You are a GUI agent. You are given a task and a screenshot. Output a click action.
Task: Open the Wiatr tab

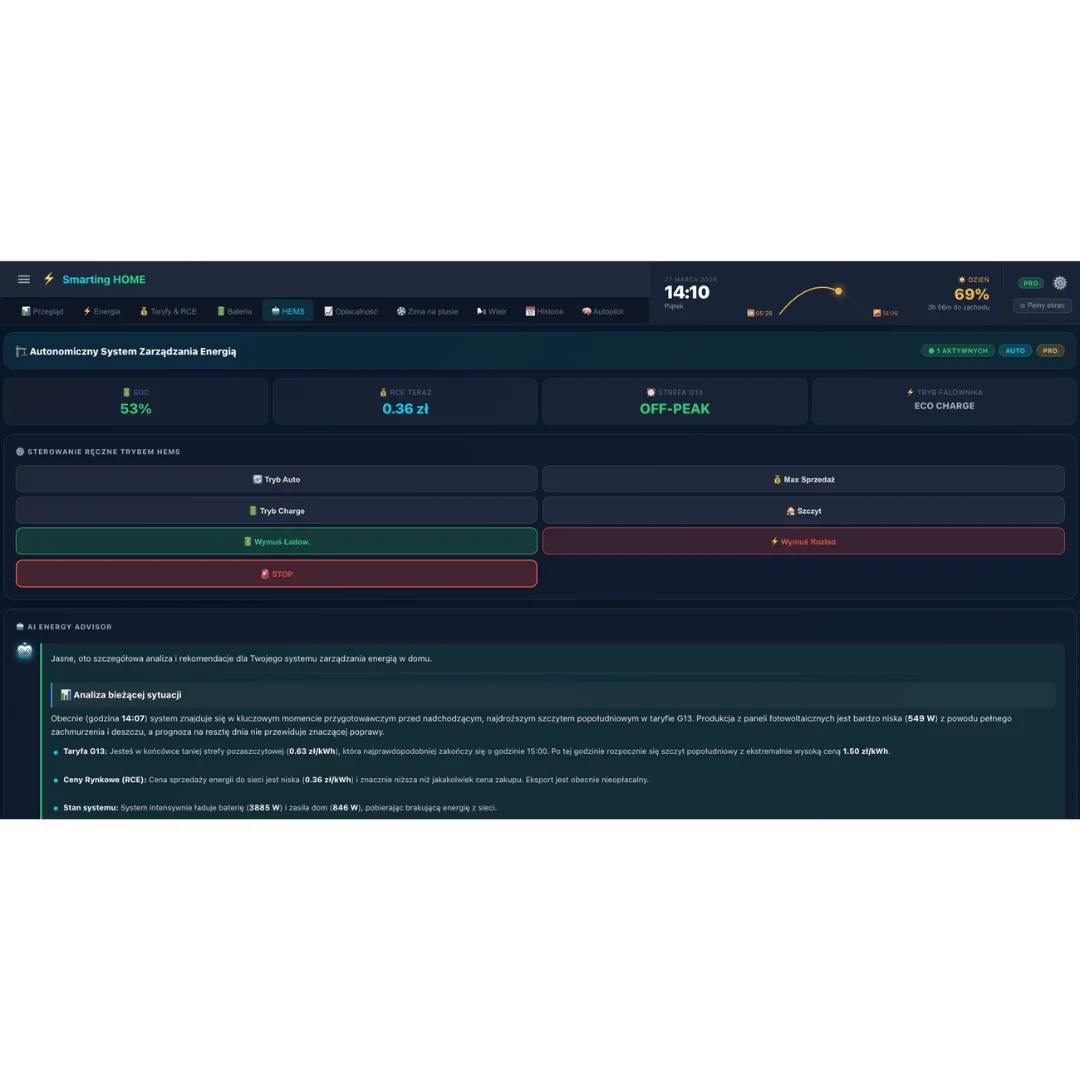coord(491,311)
